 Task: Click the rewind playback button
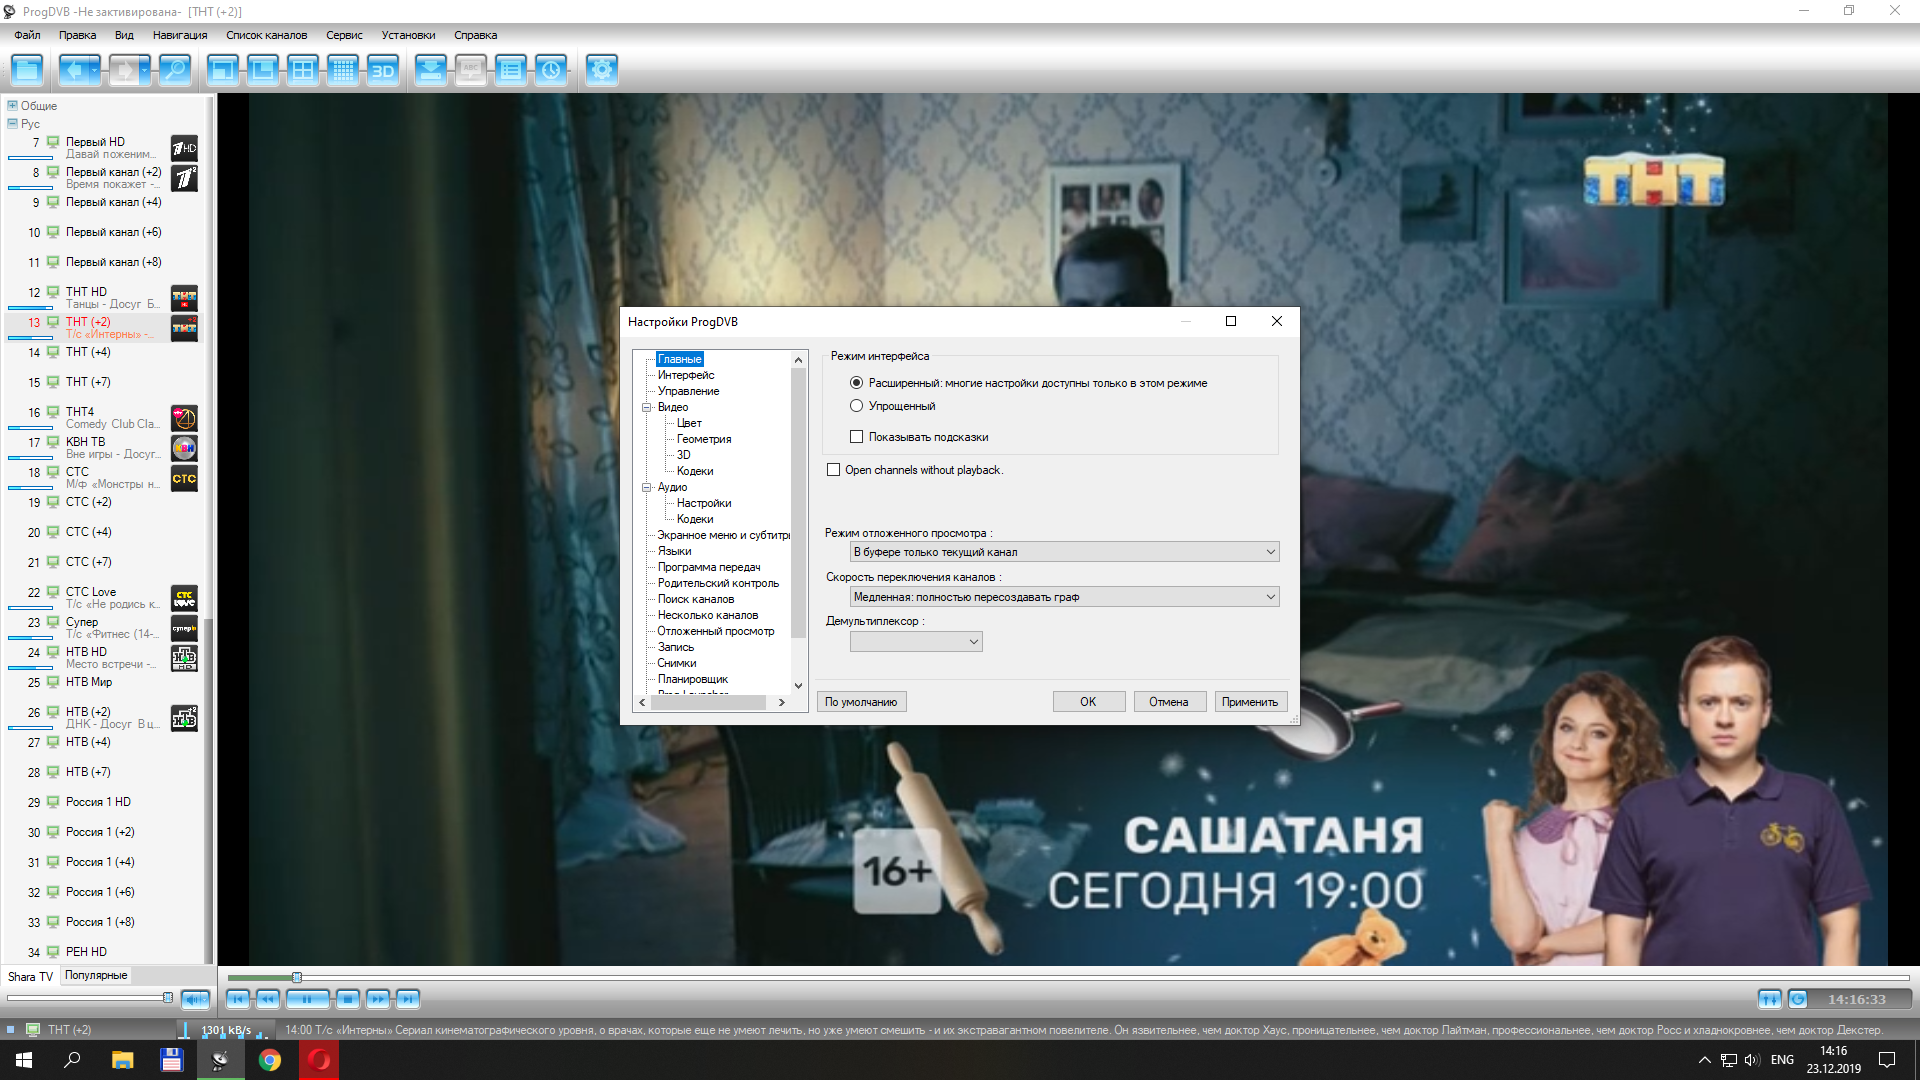[x=268, y=998]
